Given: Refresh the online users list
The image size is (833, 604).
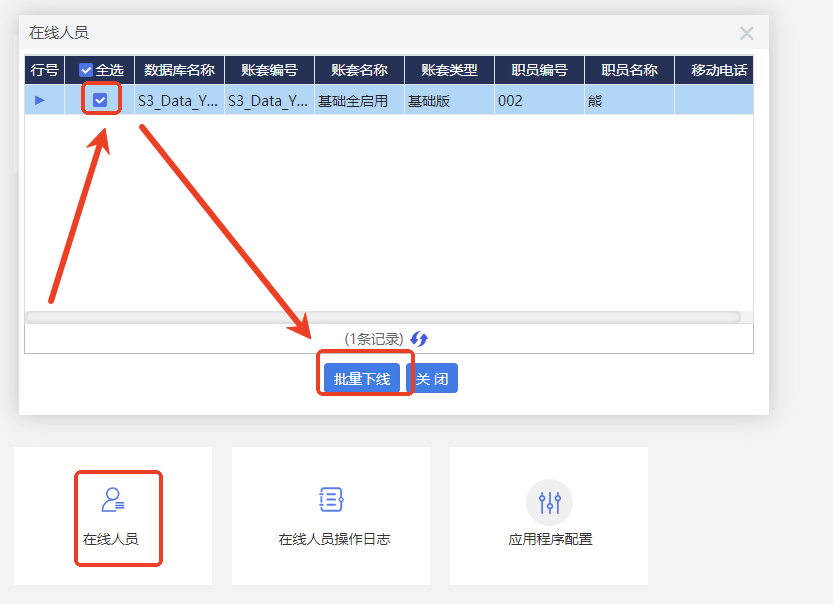Looking at the screenshot, I should 419,339.
